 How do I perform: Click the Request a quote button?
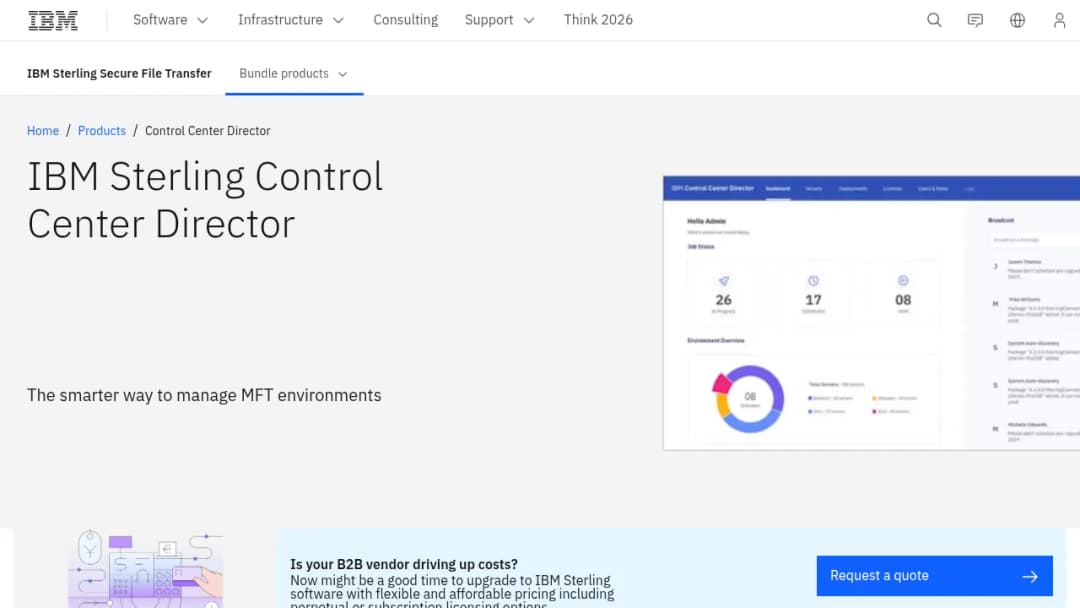935,576
